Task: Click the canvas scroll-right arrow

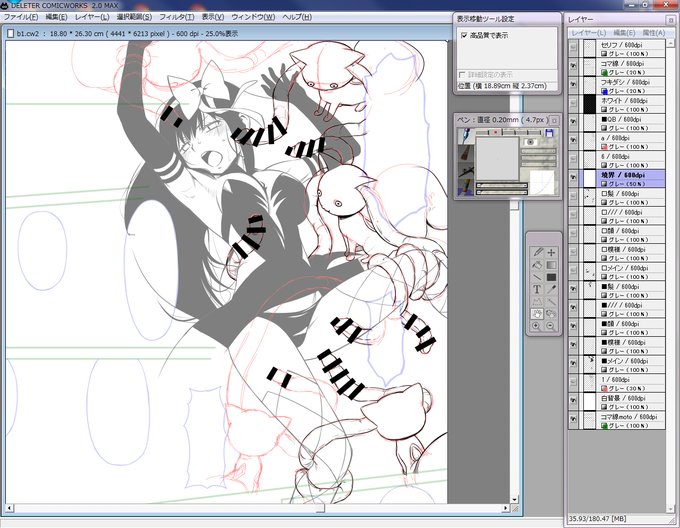Action: [x=506, y=508]
